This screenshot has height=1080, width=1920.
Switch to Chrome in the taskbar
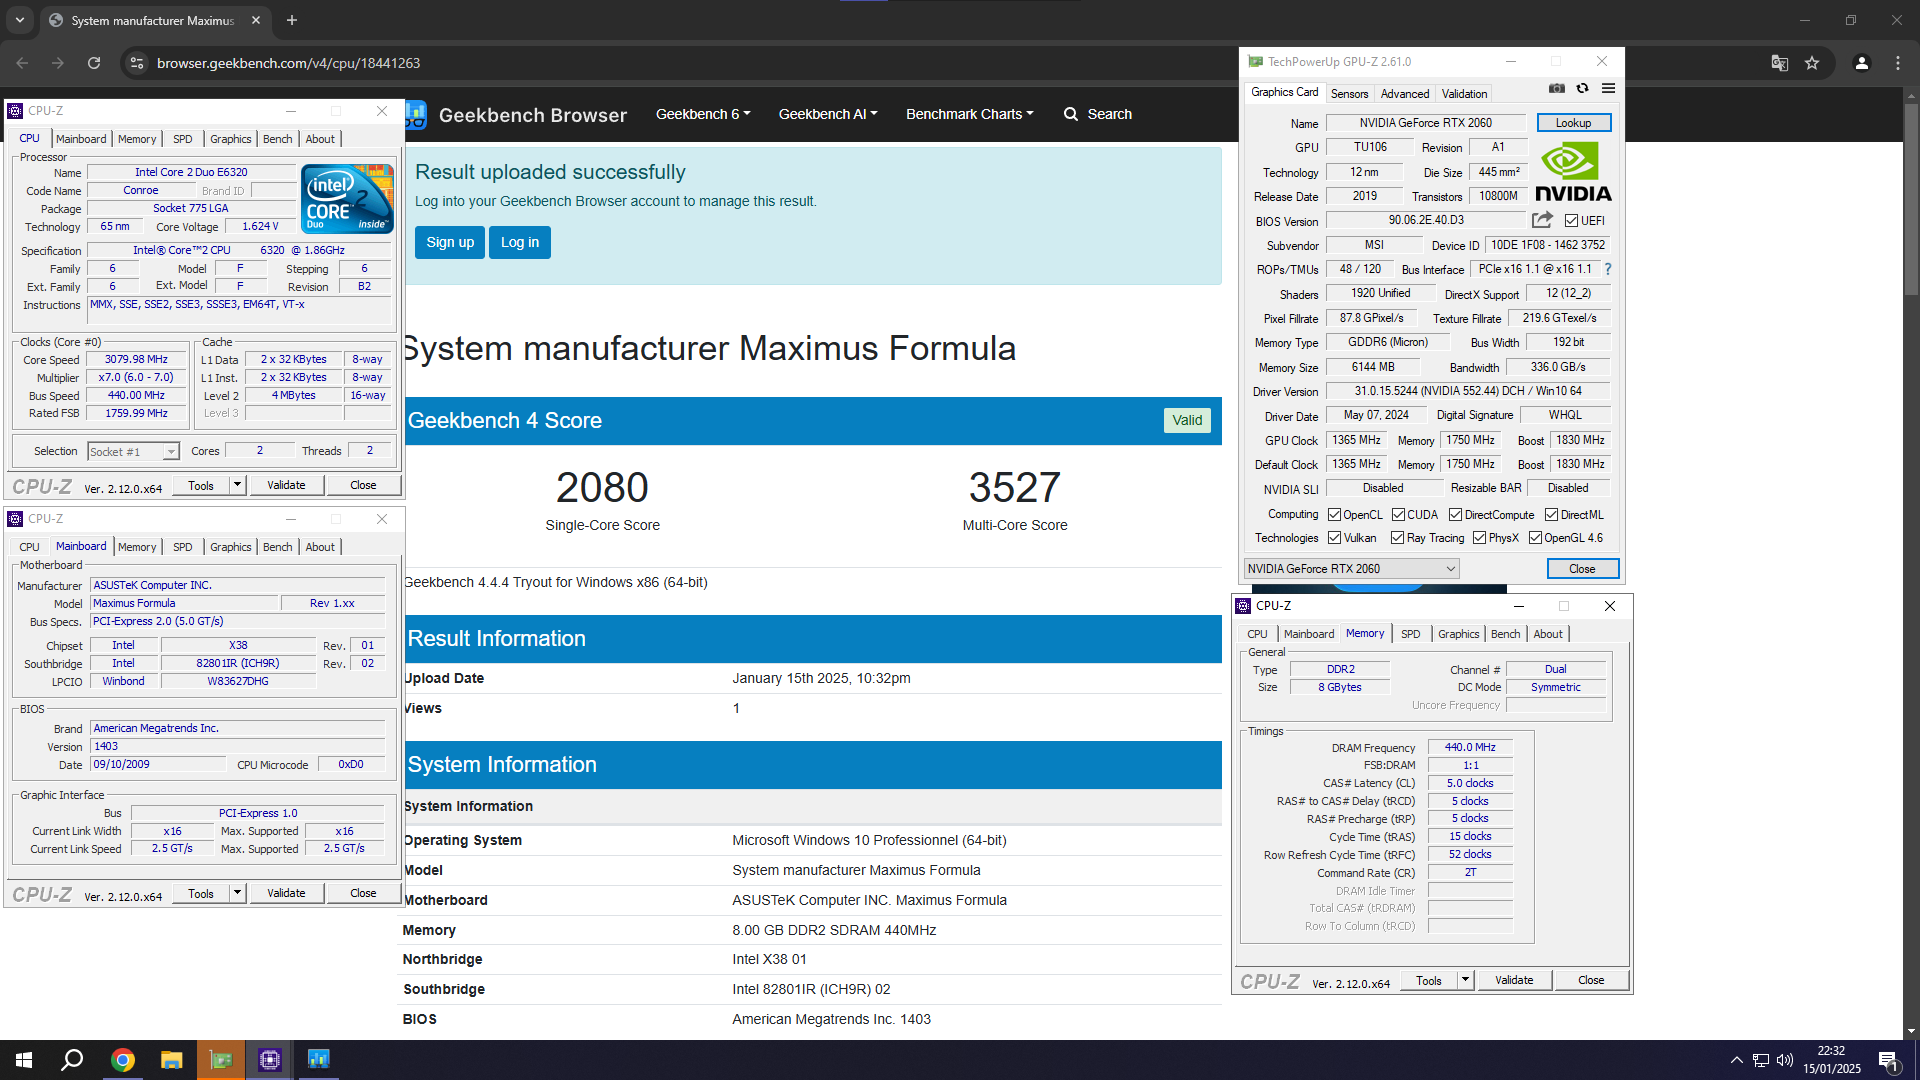[x=122, y=1060]
